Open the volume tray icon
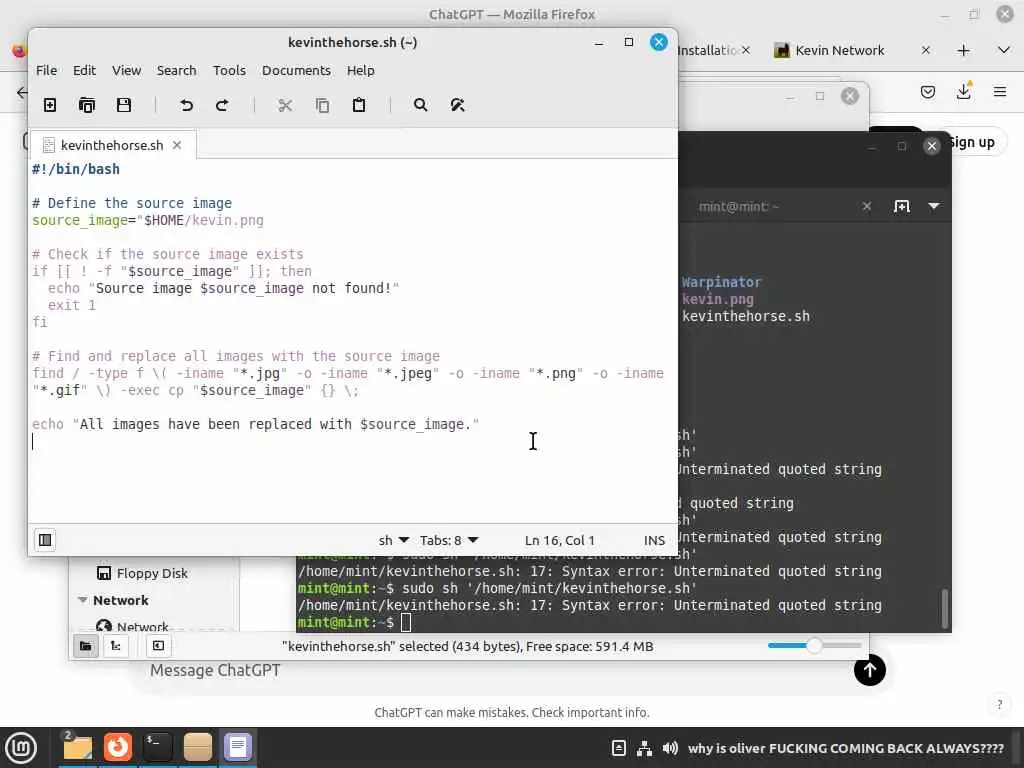 point(670,748)
